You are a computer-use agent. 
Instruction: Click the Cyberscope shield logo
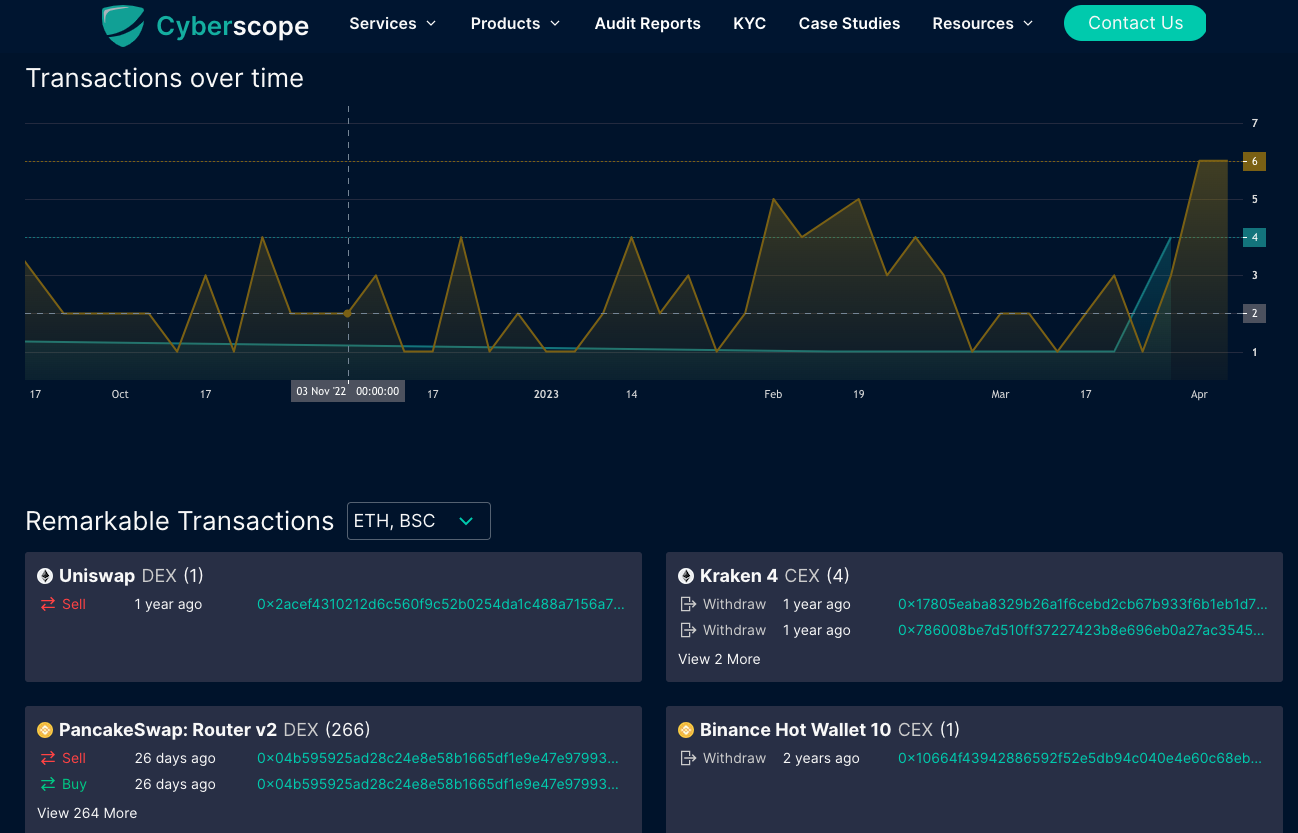(123, 25)
